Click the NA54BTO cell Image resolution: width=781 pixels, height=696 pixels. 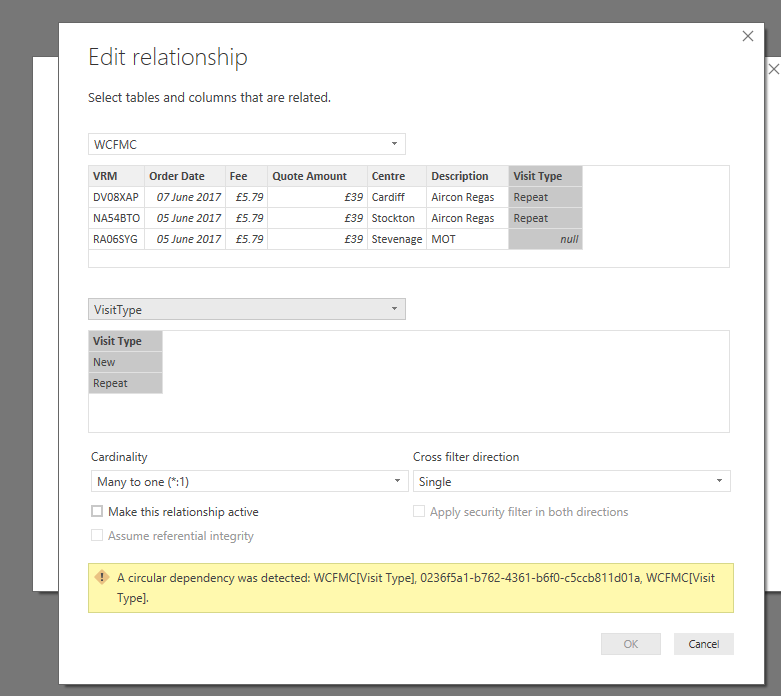(x=117, y=218)
